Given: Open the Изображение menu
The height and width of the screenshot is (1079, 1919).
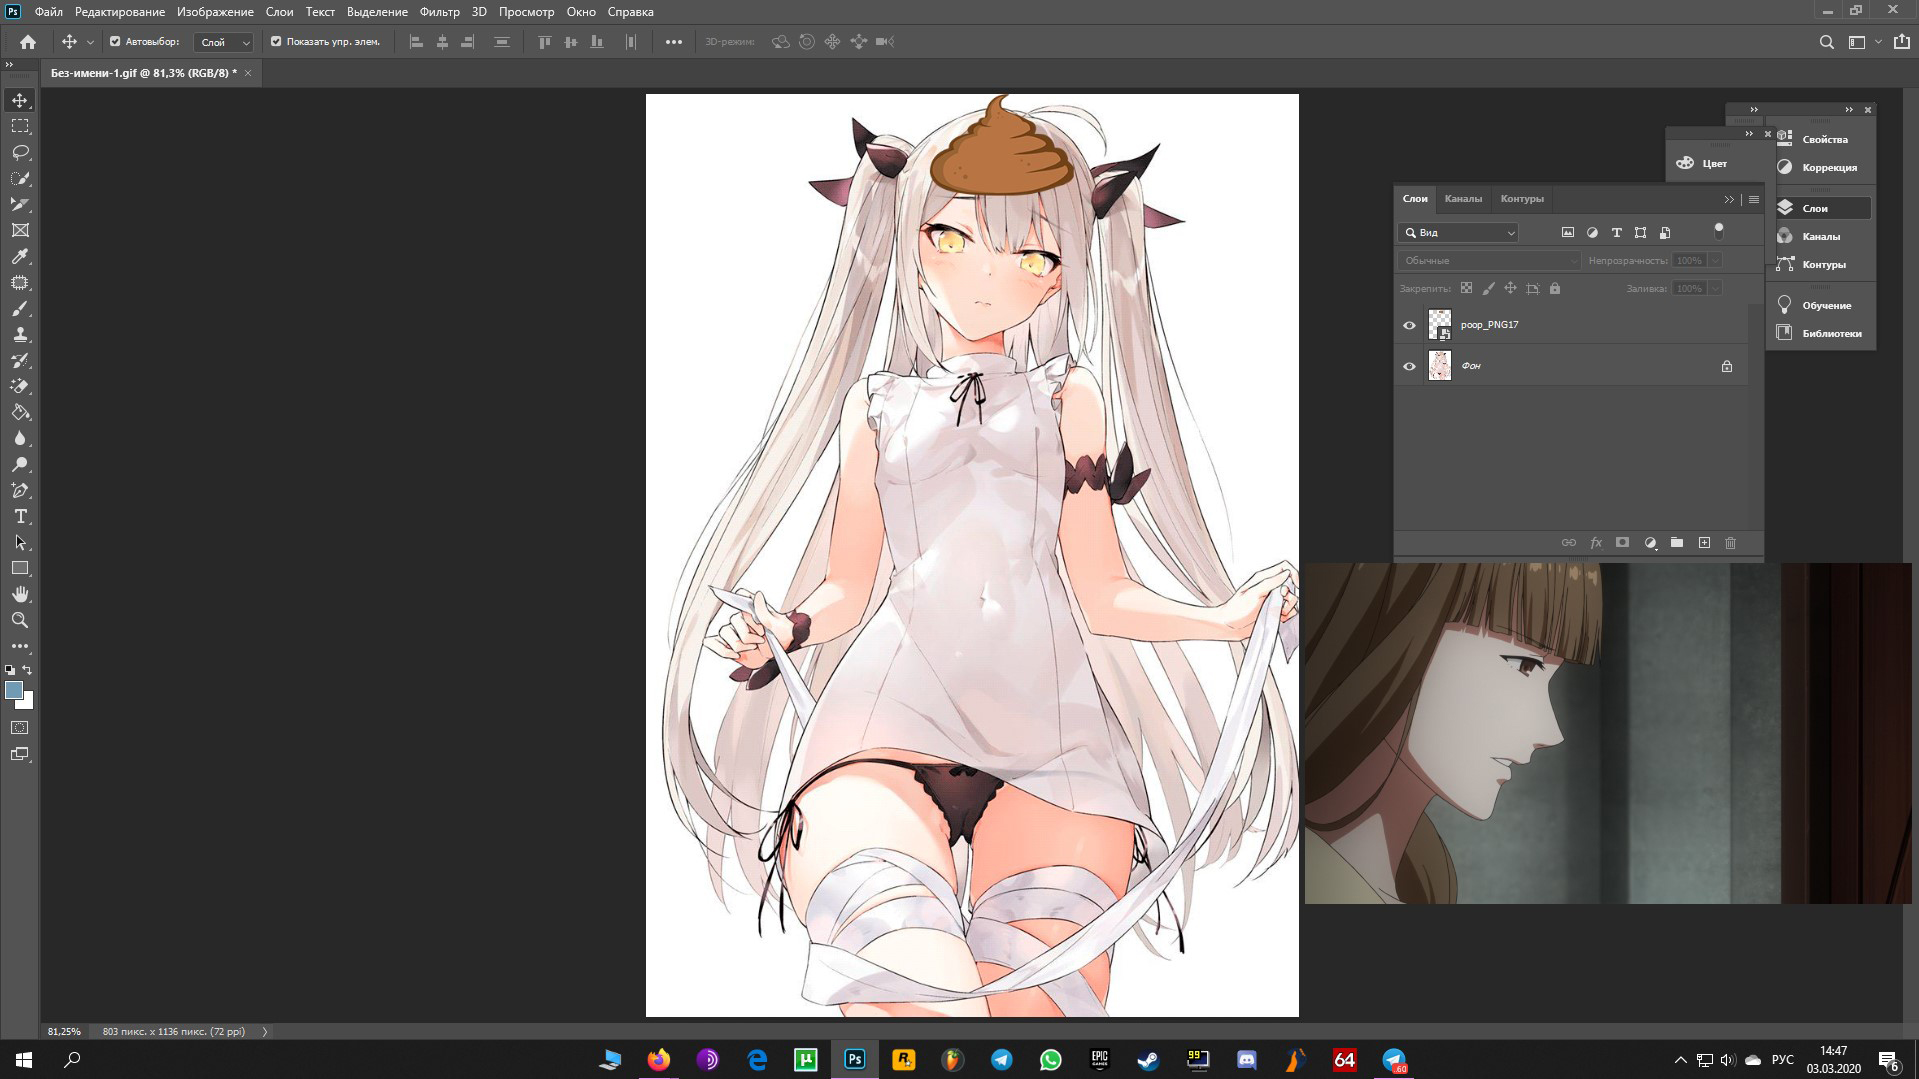Looking at the screenshot, I should pos(215,12).
